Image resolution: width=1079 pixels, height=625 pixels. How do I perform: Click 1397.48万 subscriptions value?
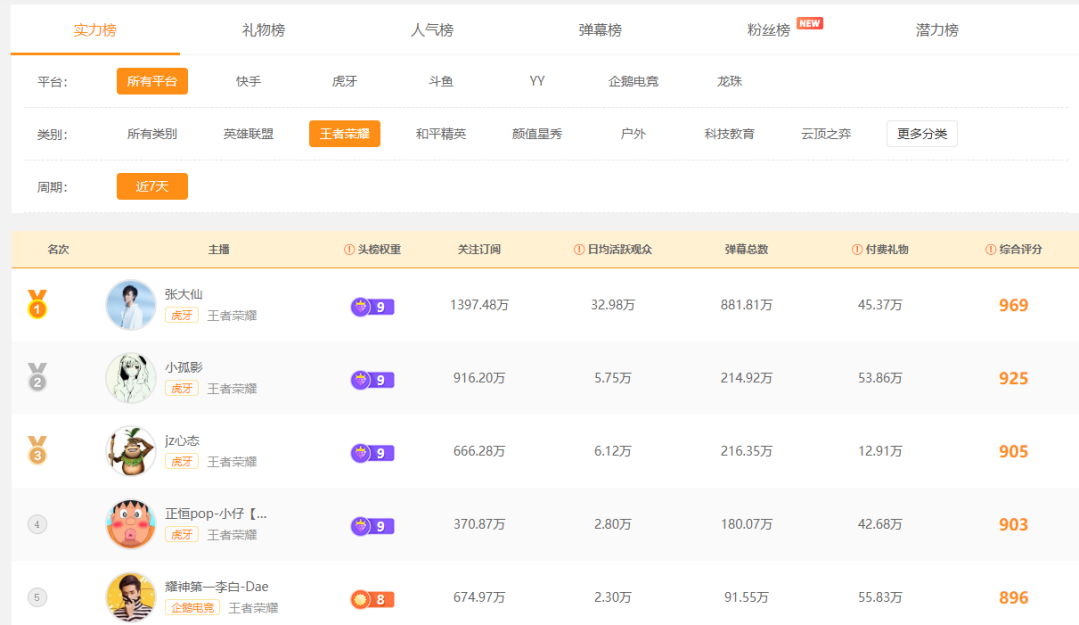[x=480, y=305]
